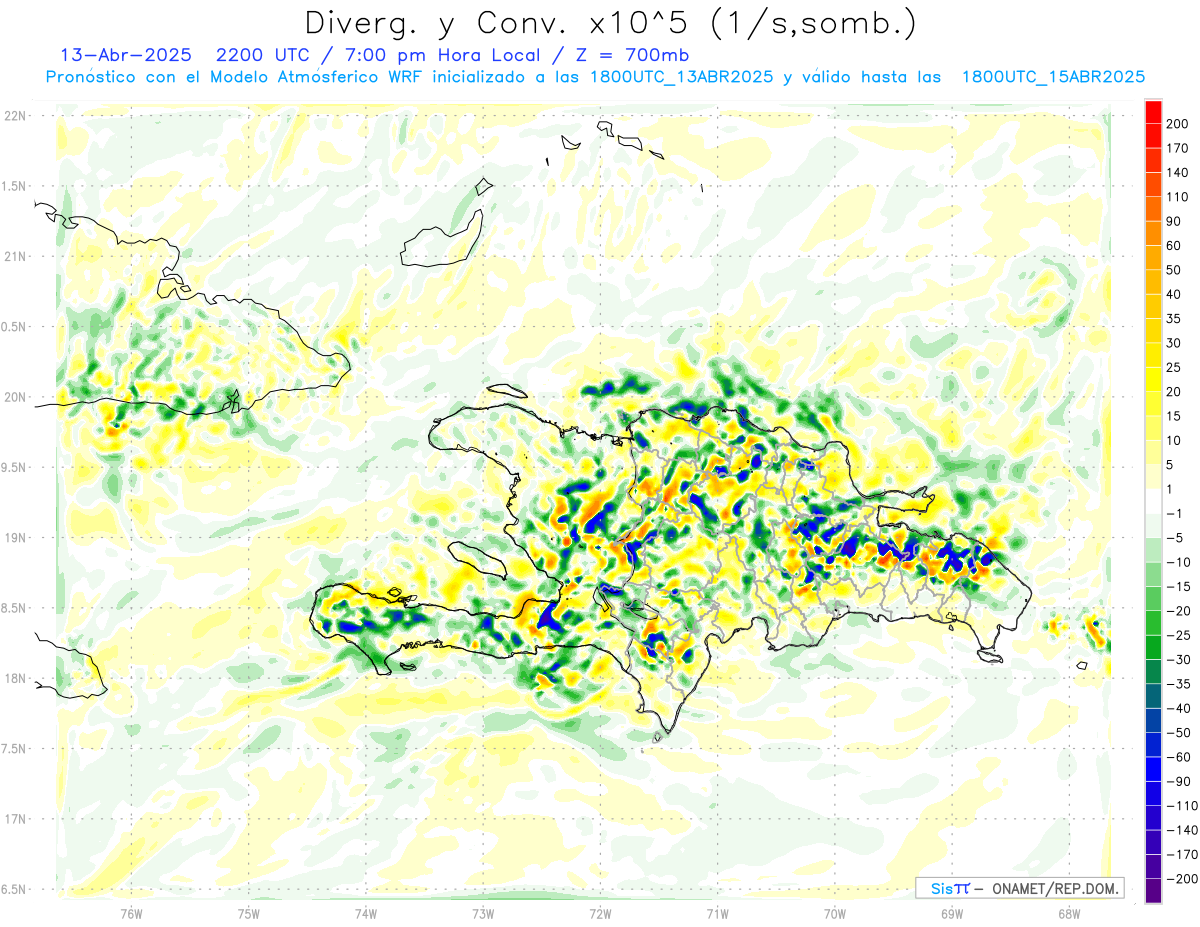Click the '72W' longitude label
1200x927 pixels.
[x=600, y=913]
